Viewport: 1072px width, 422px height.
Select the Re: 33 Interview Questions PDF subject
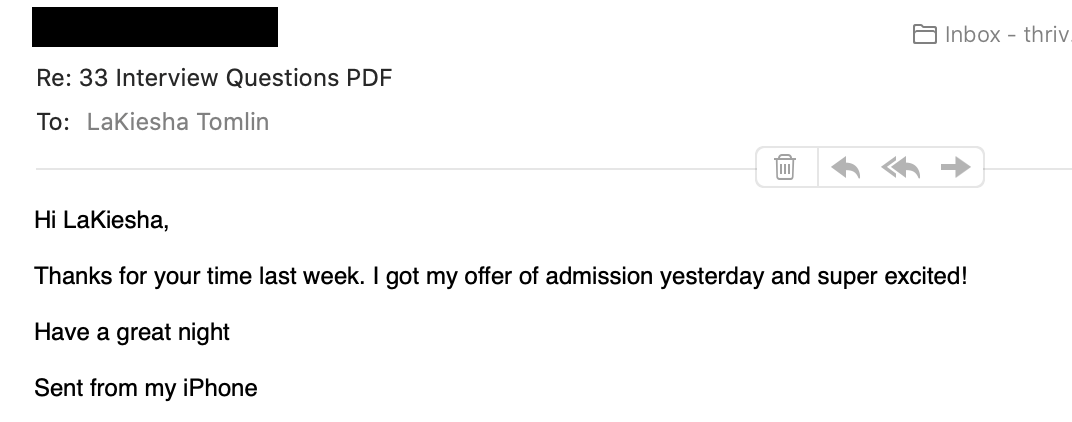(214, 78)
